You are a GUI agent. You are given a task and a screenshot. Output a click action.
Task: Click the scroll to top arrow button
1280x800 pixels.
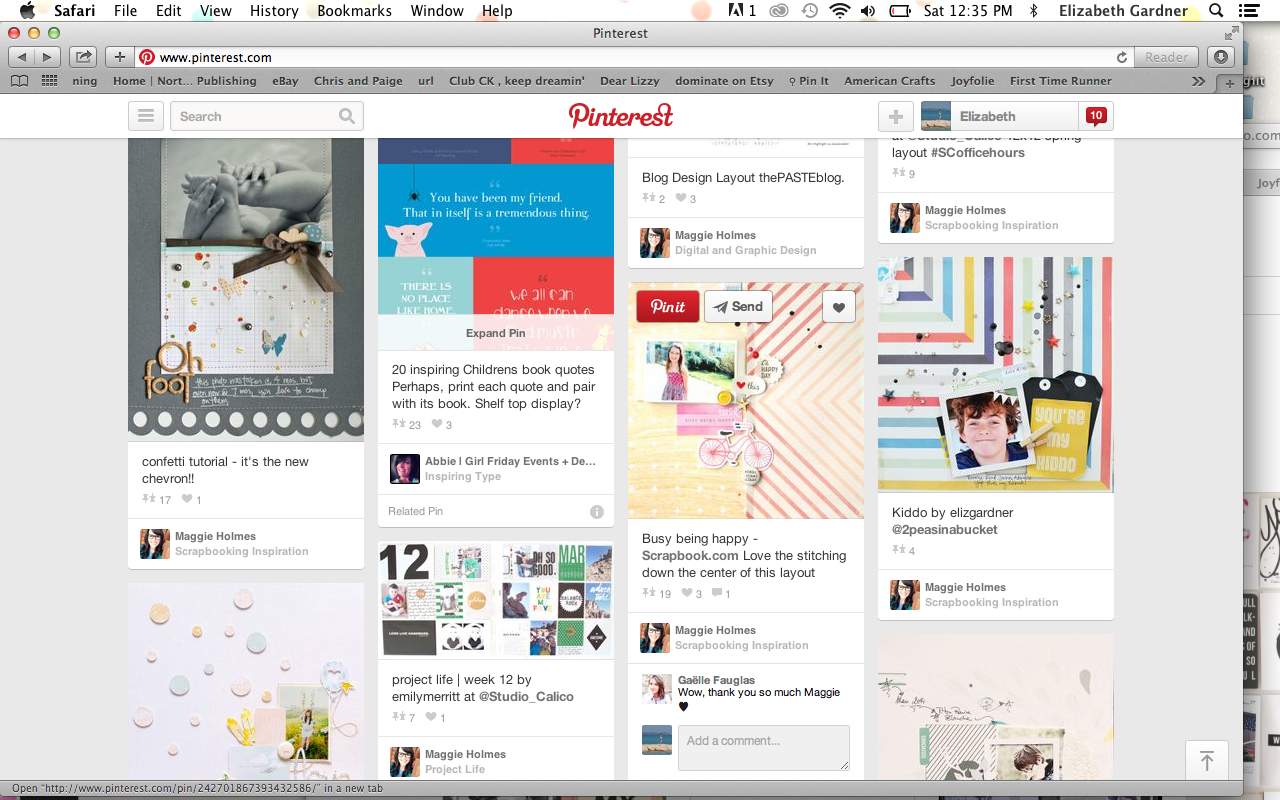[x=1207, y=761]
